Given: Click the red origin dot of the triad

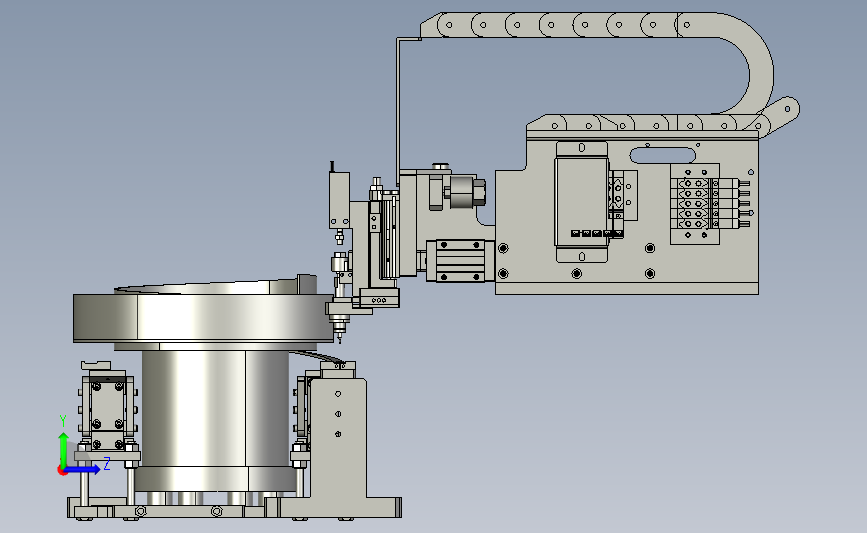Looking at the screenshot, I should pyautogui.click(x=62, y=471).
